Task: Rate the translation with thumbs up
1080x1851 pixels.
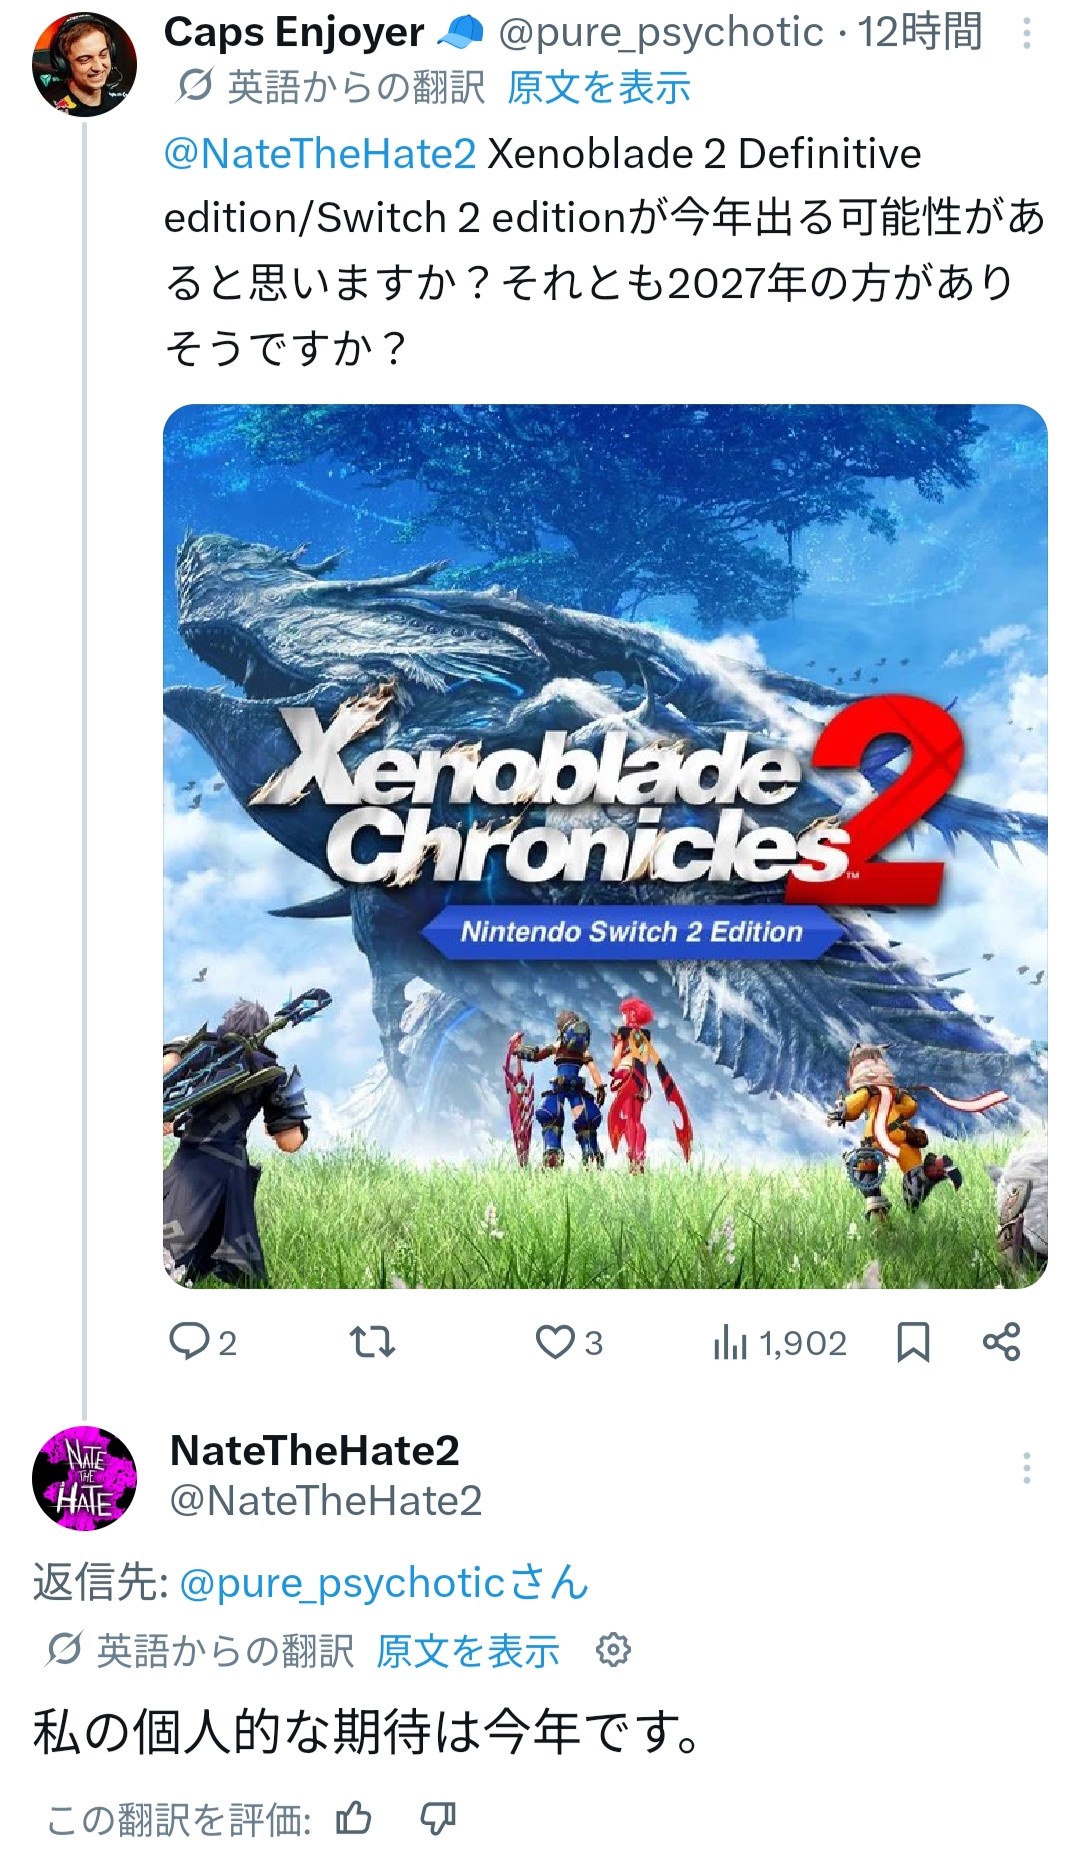Action: coord(354,1817)
